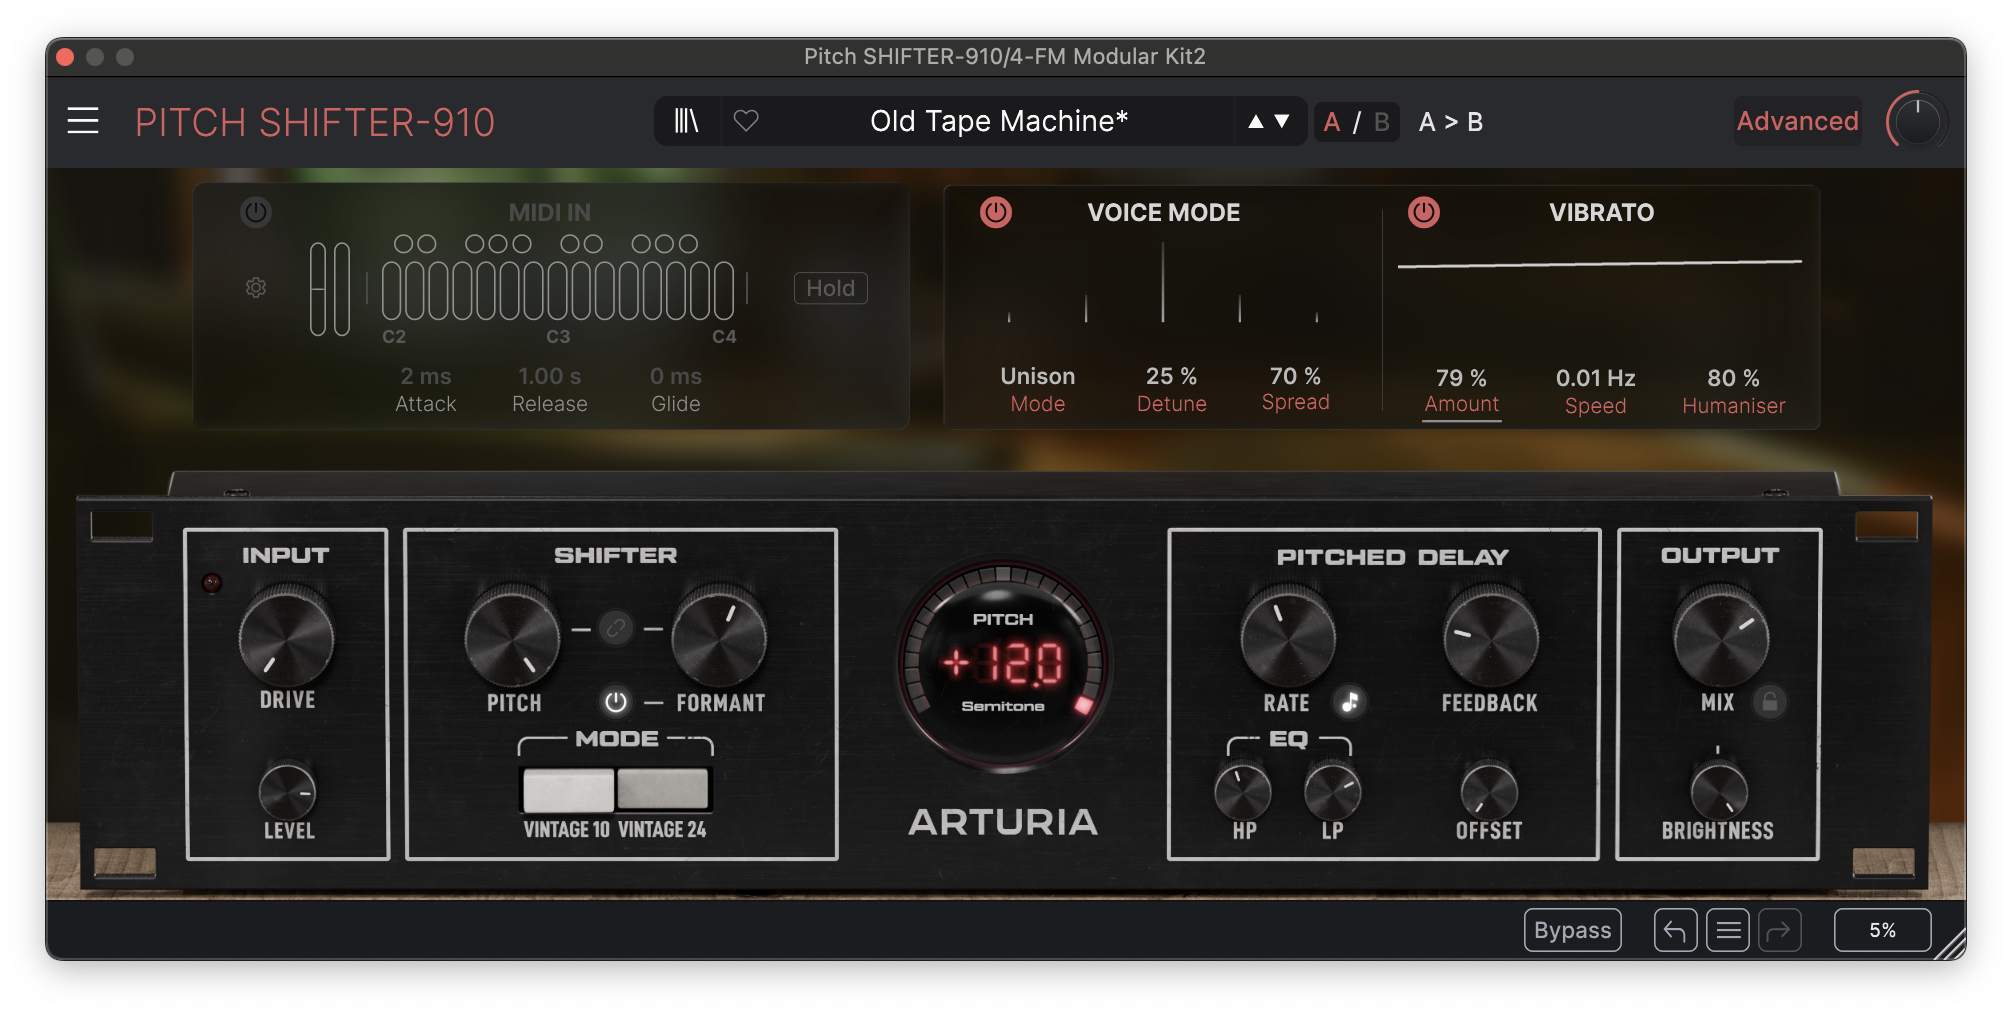Click the link icon between Pitch and Formant

(616, 629)
